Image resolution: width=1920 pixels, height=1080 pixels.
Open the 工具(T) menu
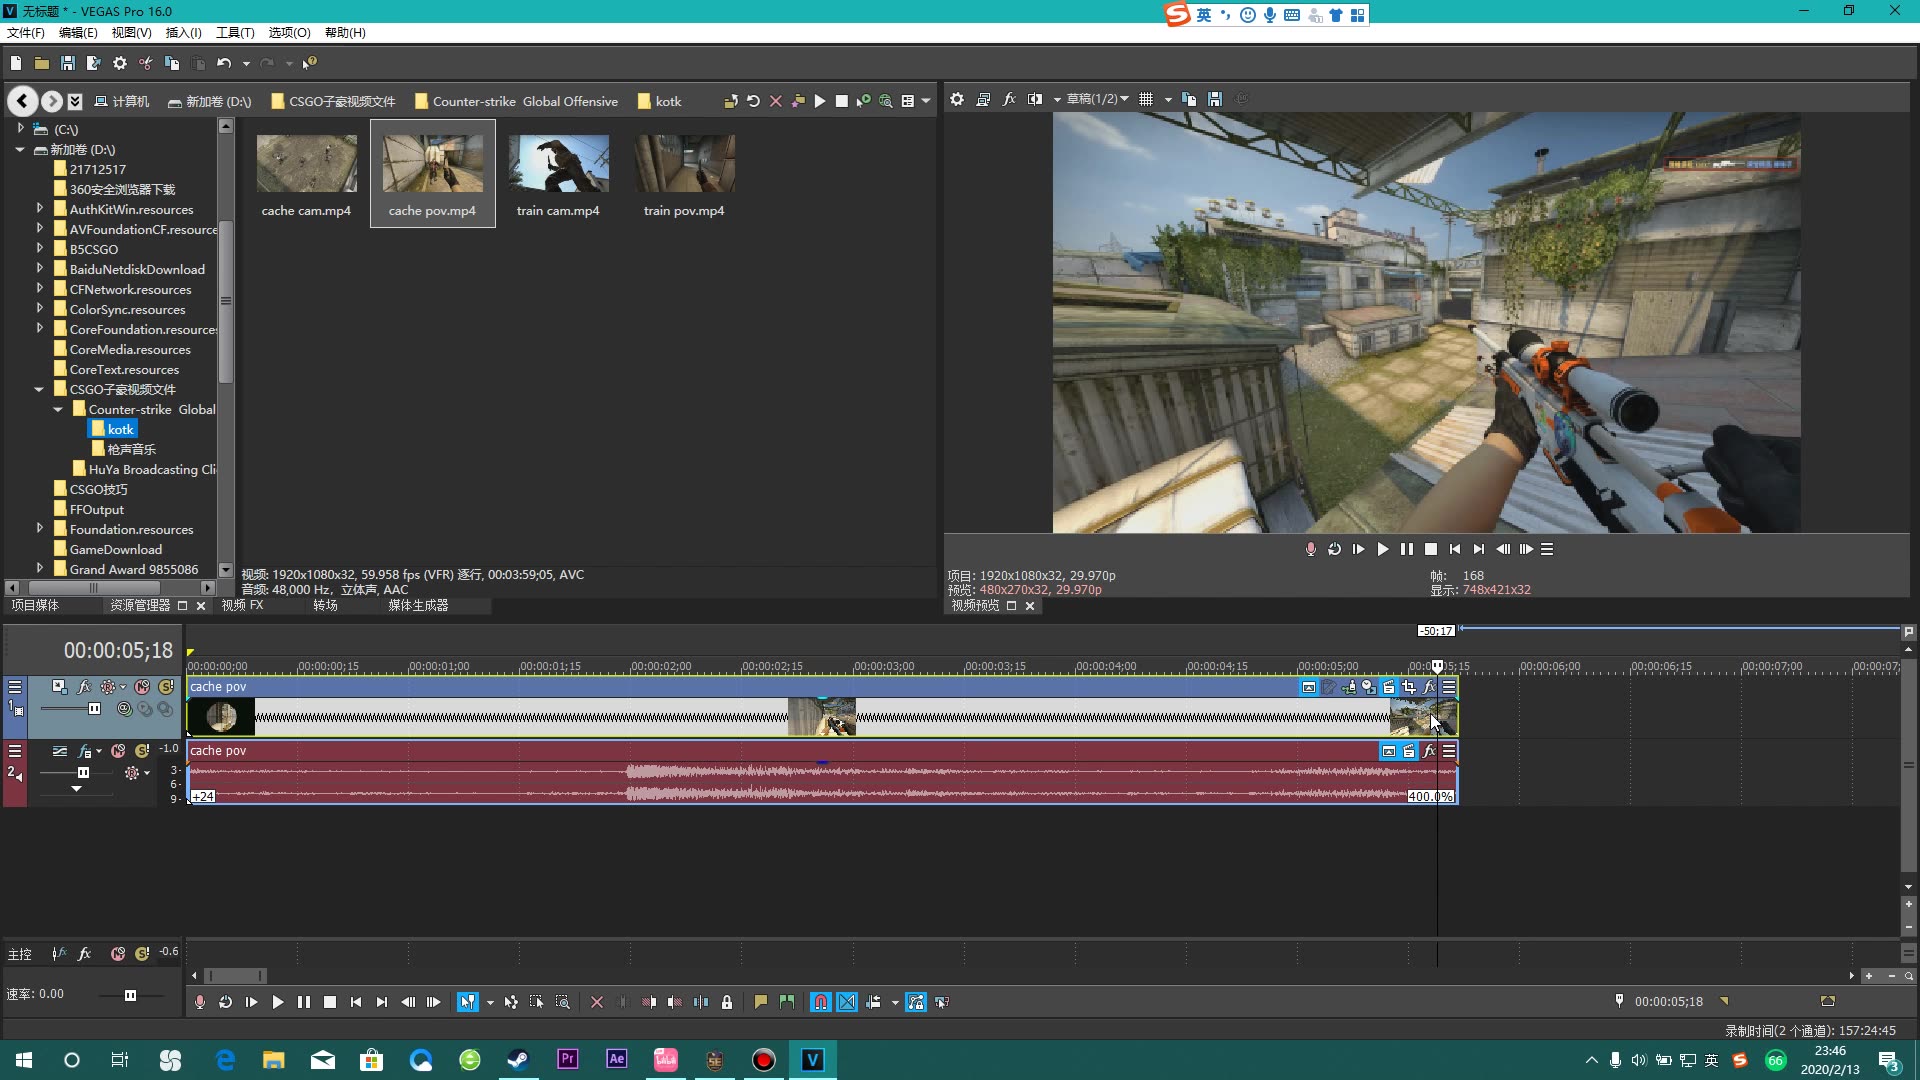[x=235, y=32]
